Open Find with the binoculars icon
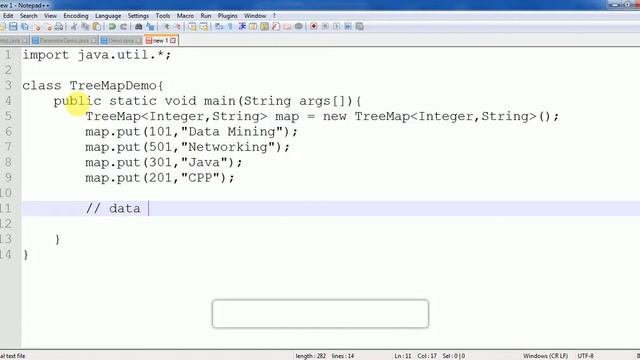640x360 pixels. 139,27
